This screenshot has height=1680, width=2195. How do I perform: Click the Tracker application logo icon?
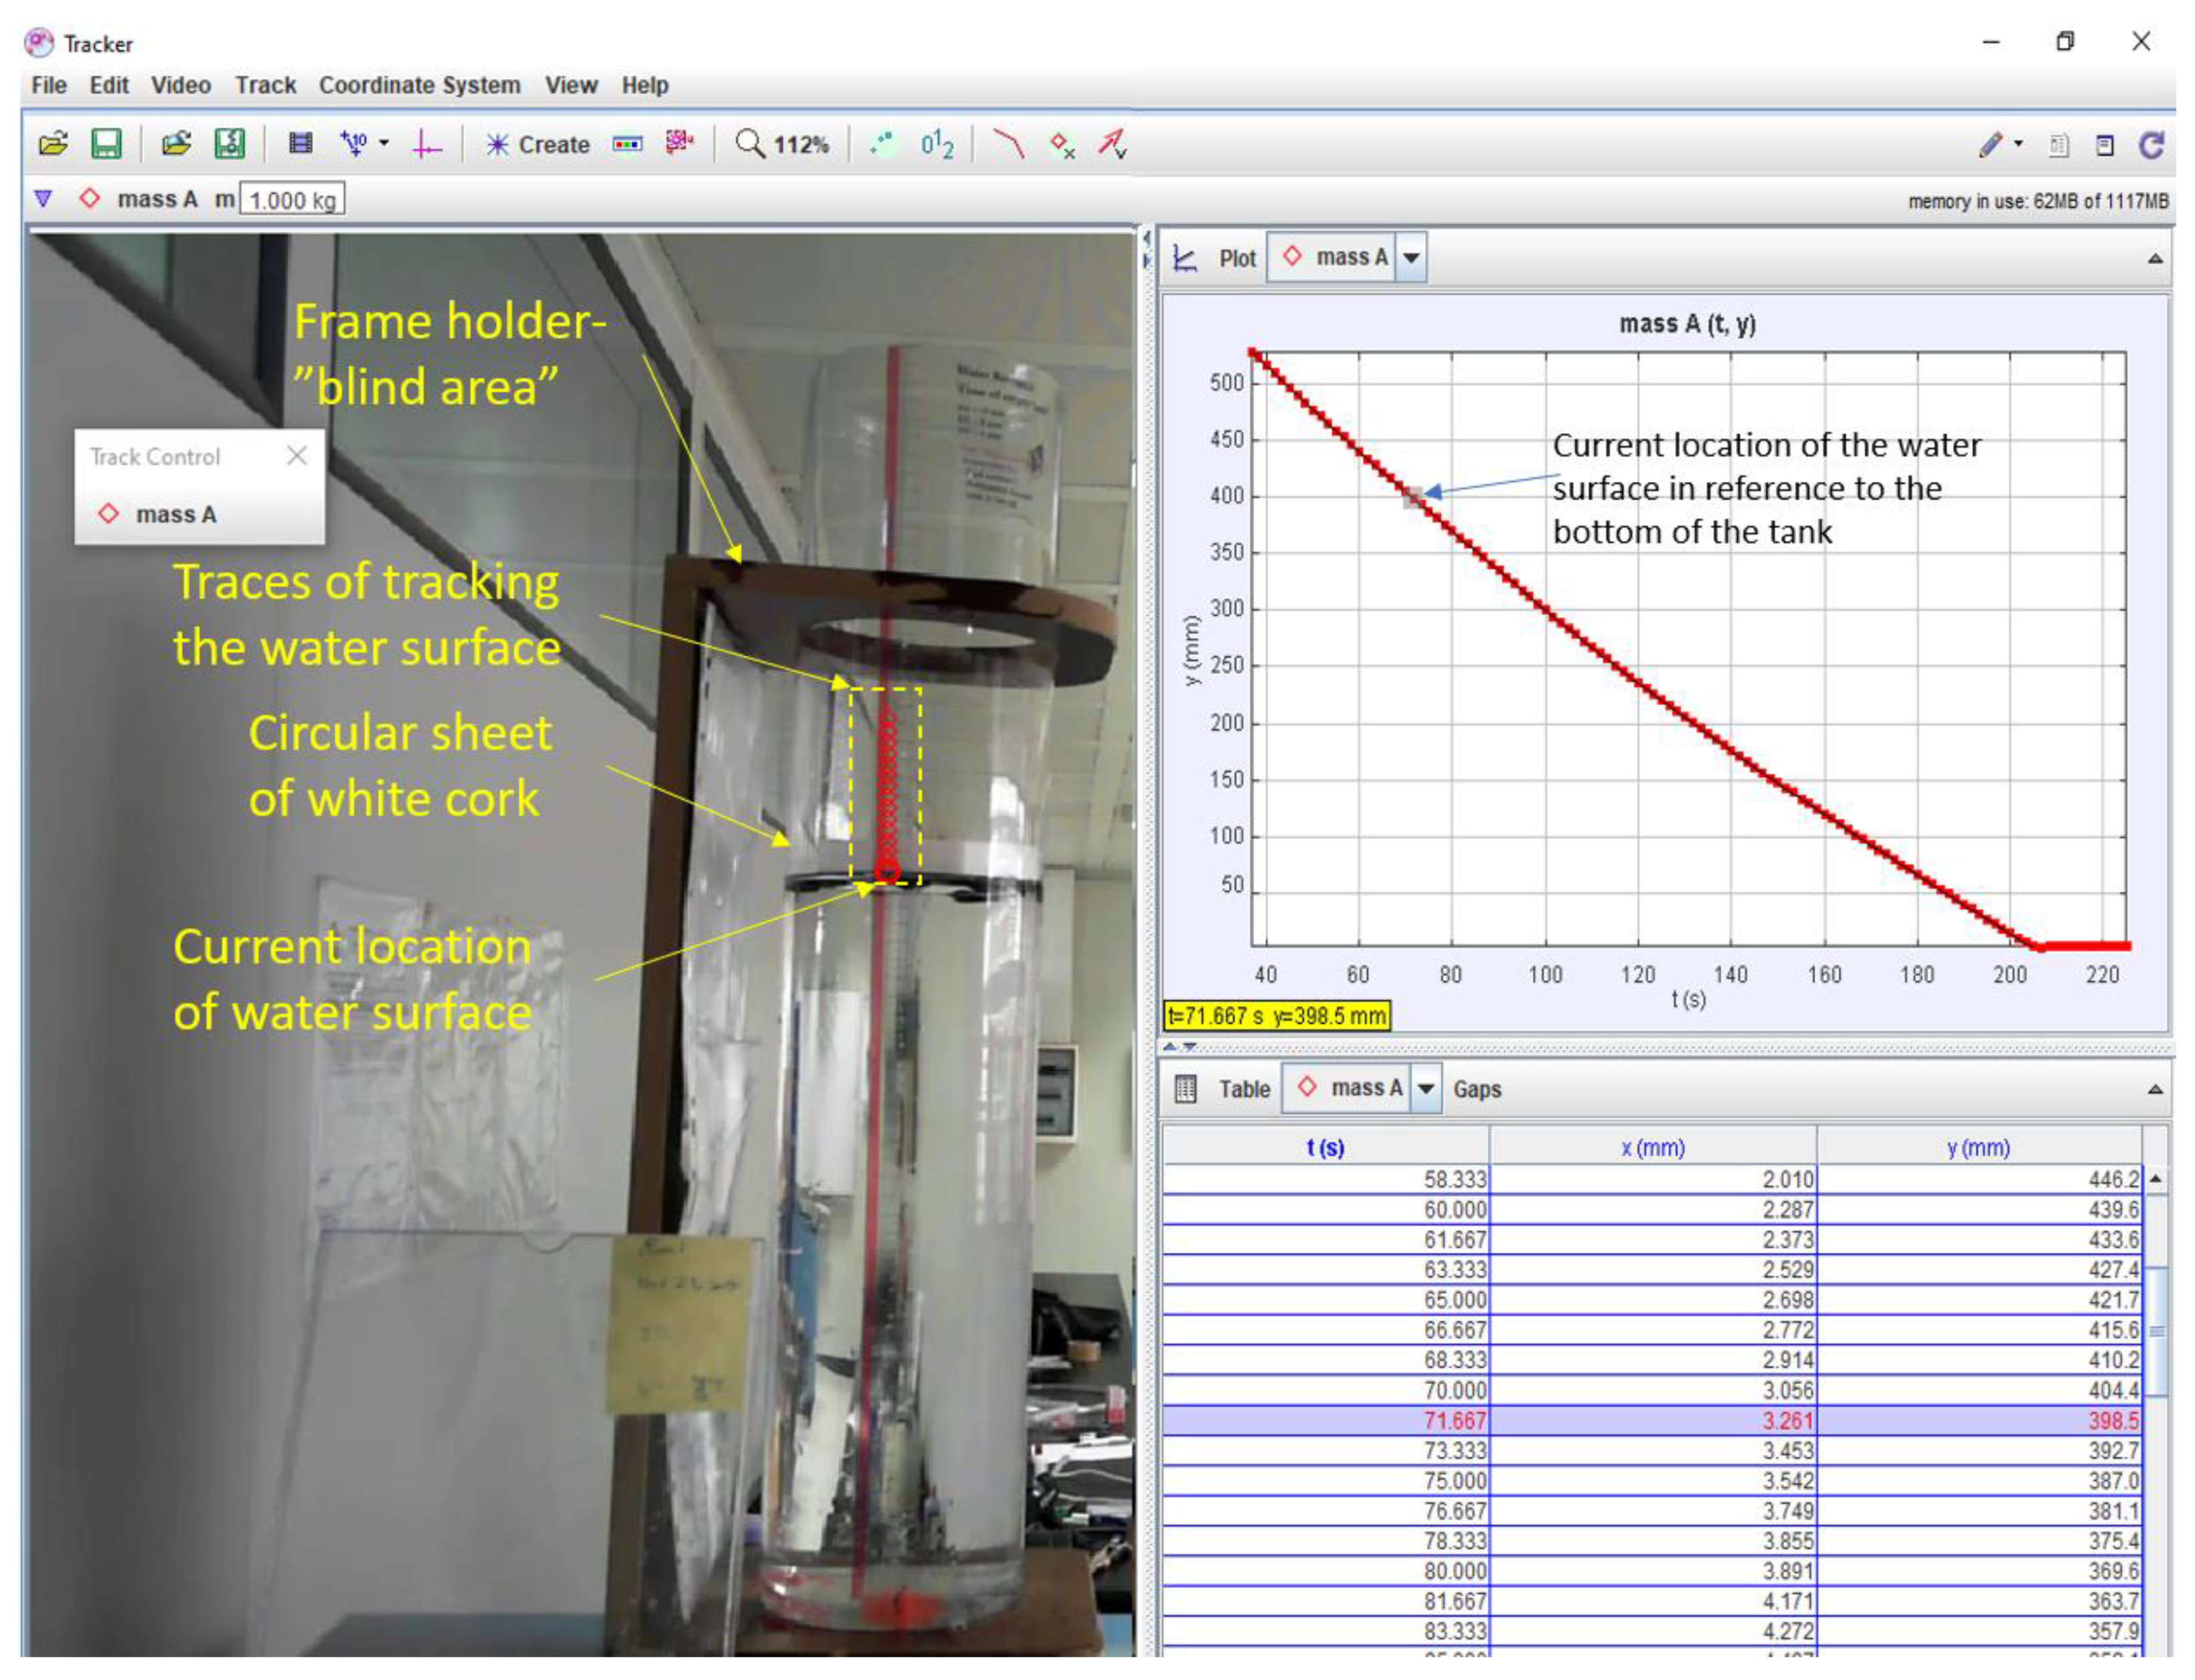coord(39,42)
